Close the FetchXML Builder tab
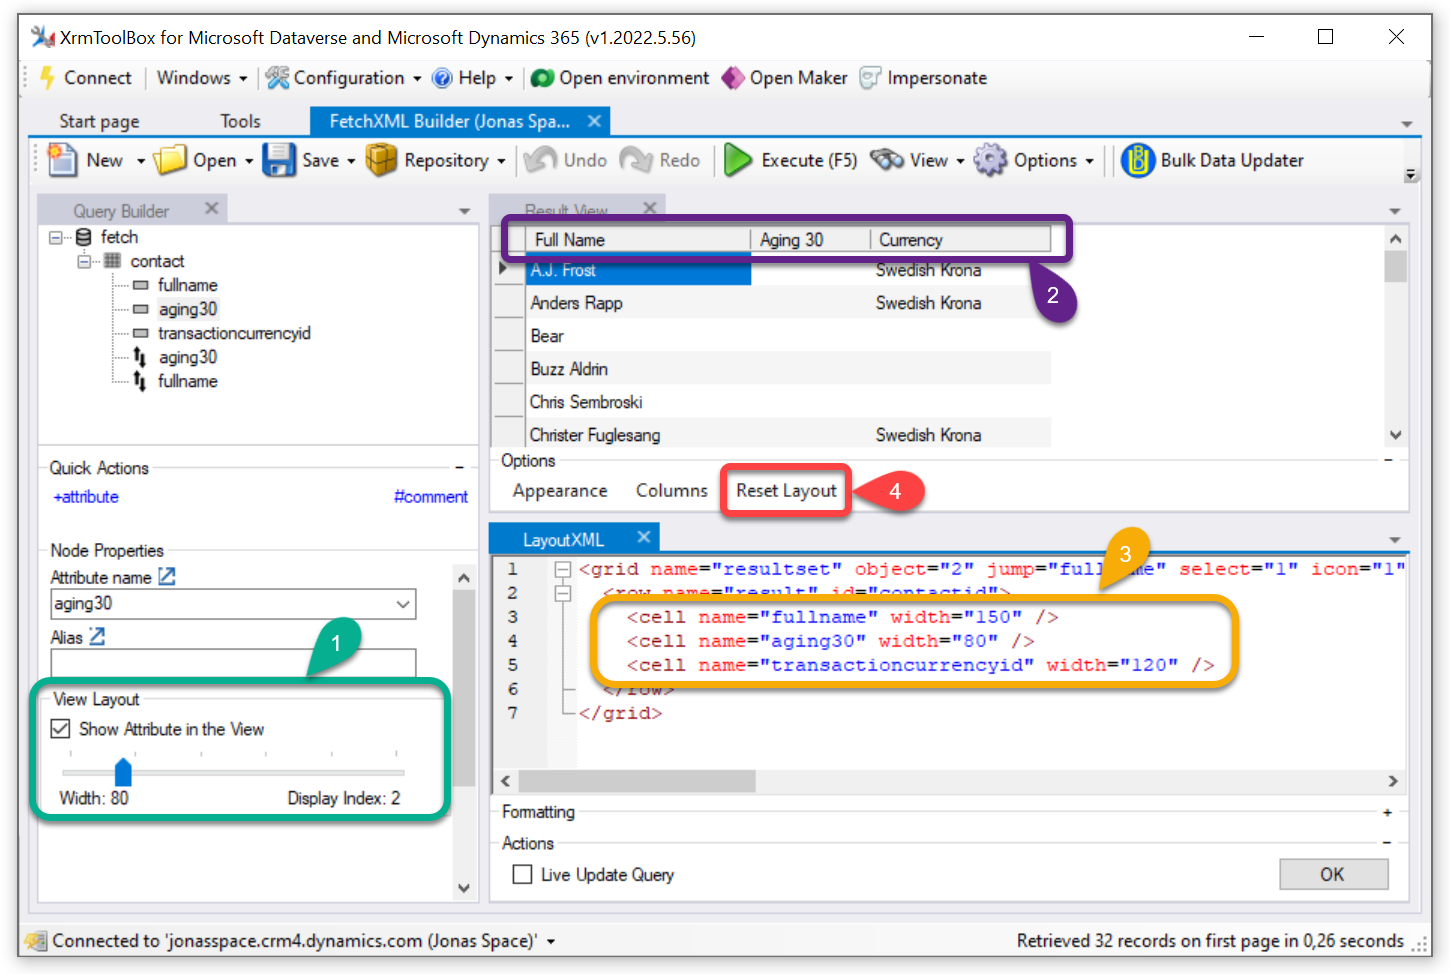 point(594,121)
